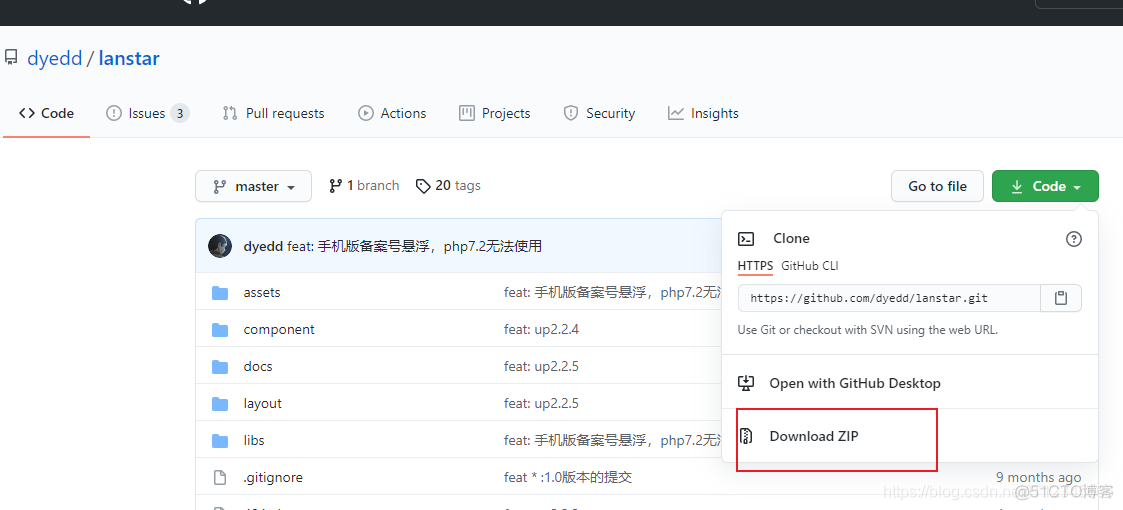Click the Issues tab circle icon
The width and height of the screenshot is (1123, 510).
[x=113, y=113]
